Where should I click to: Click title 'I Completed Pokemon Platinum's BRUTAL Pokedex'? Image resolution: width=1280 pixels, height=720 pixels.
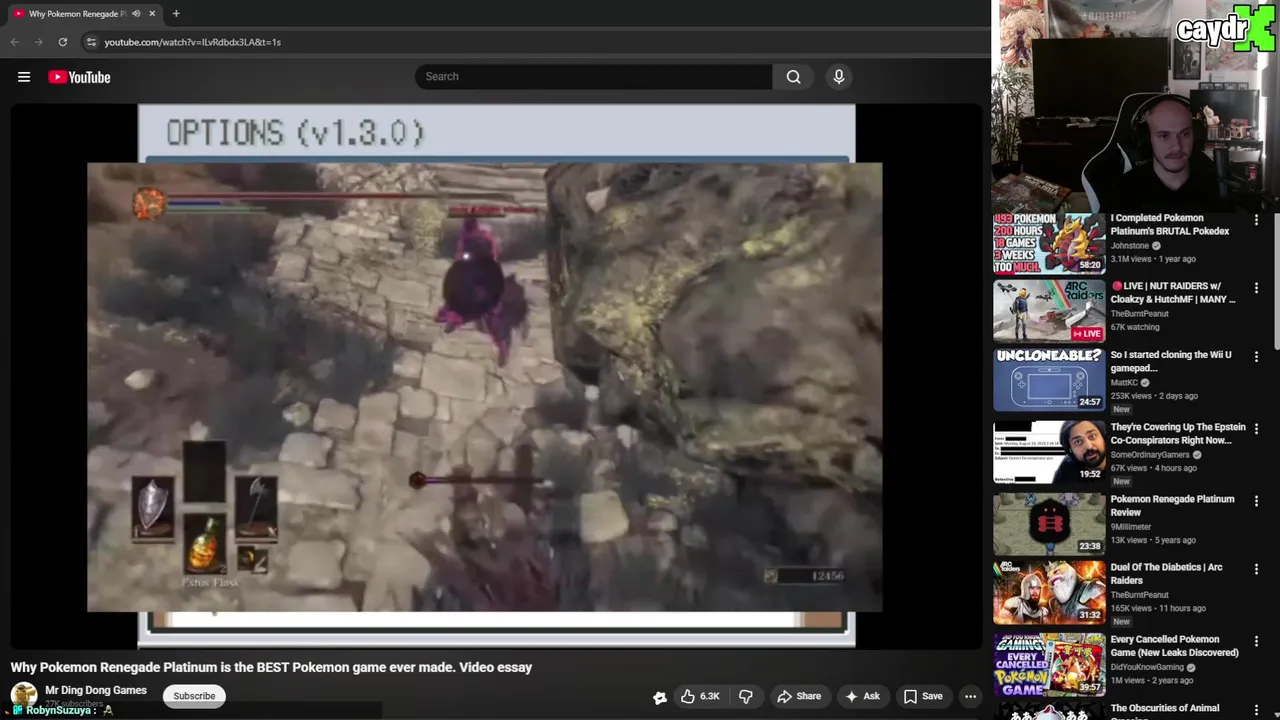tap(1170, 224)
